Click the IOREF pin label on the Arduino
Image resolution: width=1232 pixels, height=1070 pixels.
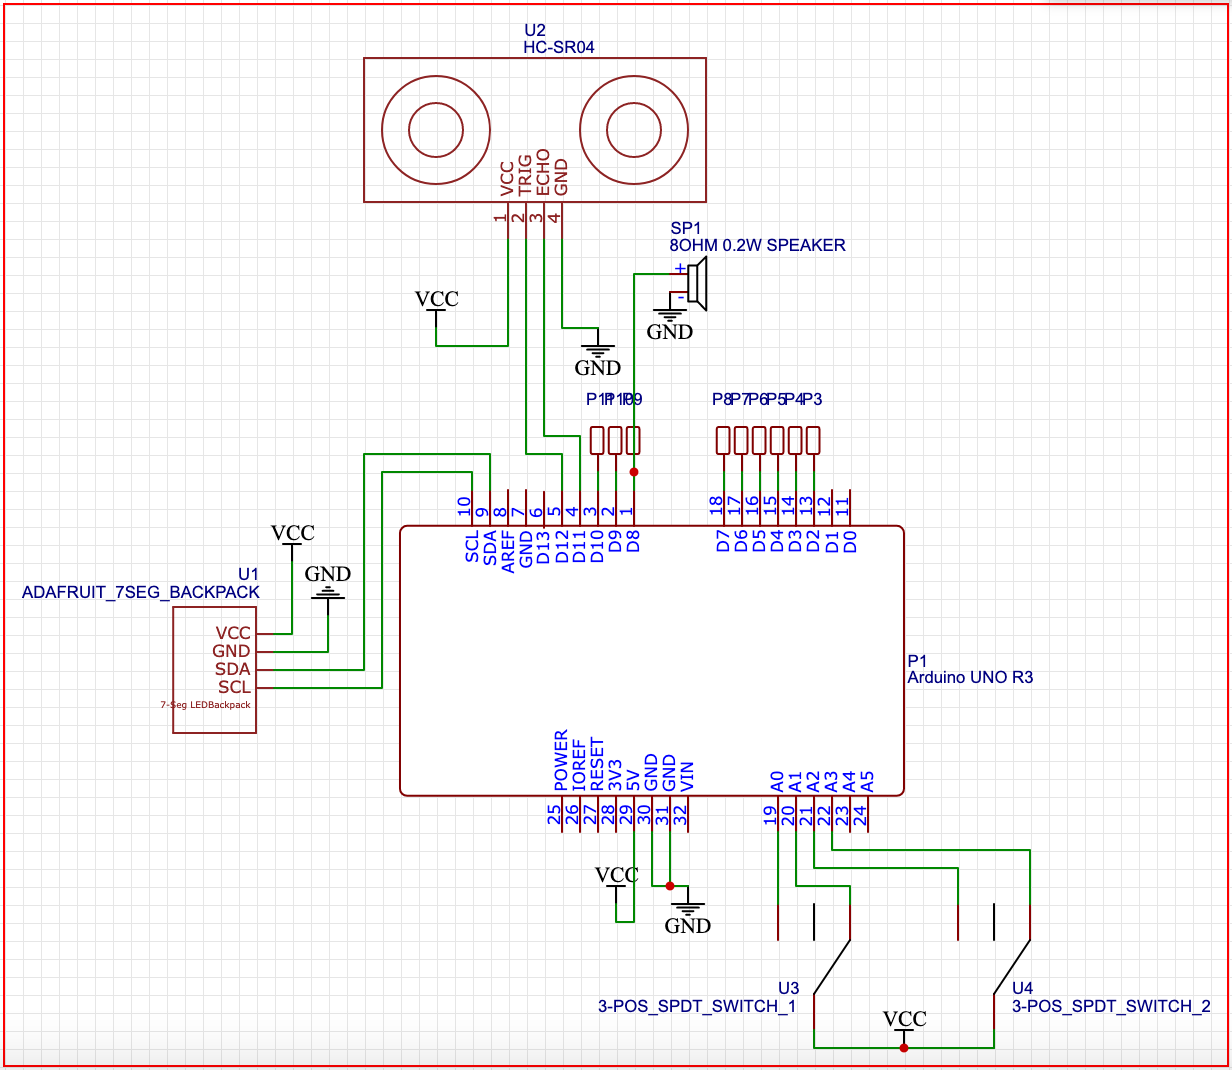tap(579, 766)
